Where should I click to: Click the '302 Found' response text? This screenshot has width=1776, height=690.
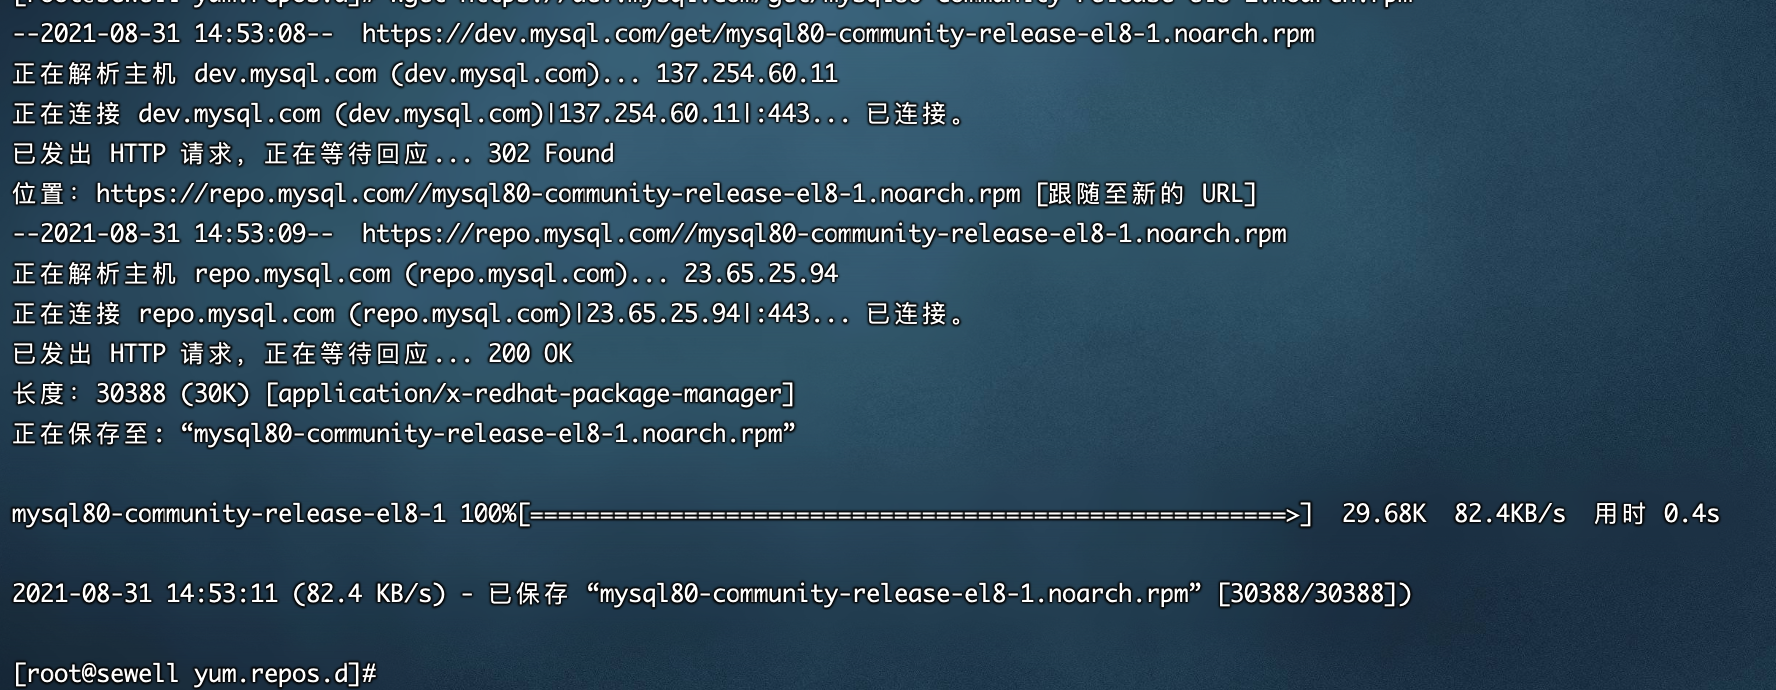click(x=551, y=154)
